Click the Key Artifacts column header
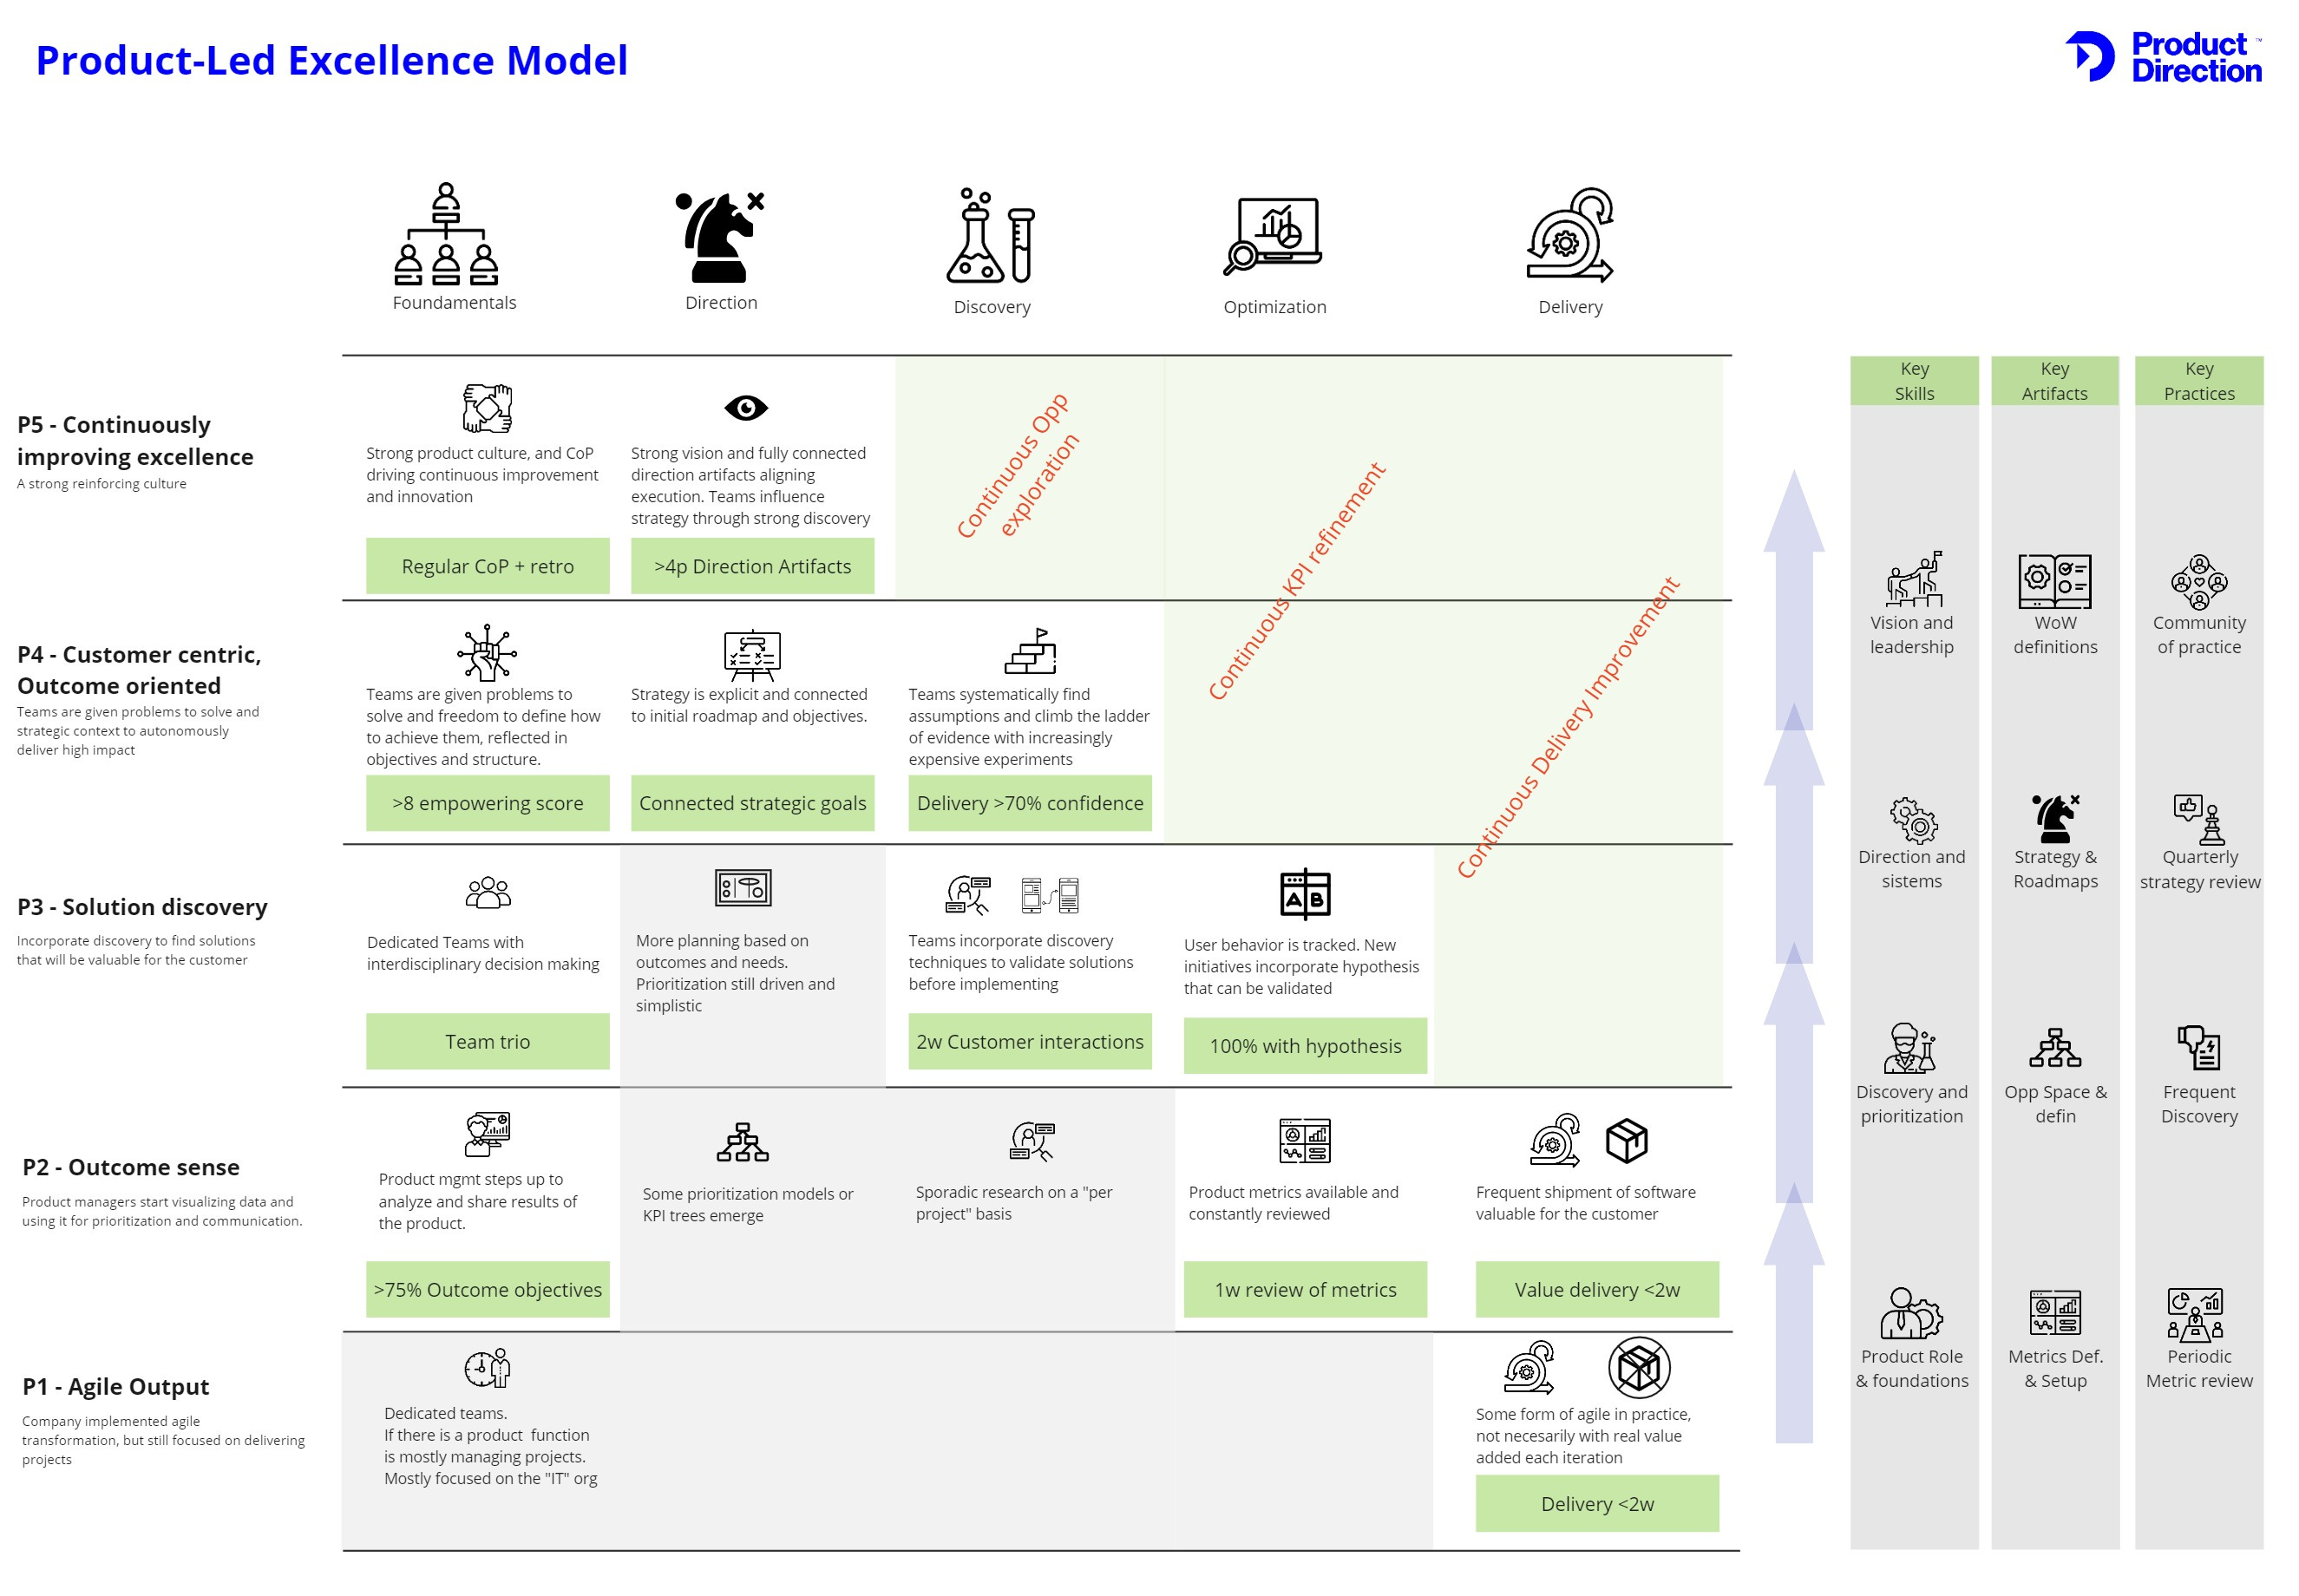 (x=2054, y=381)
